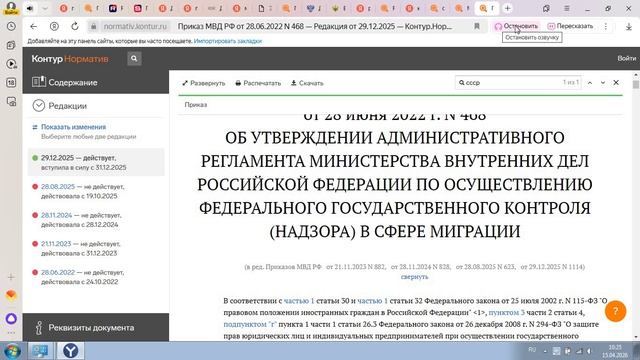Click the page vertical scrollbar thumb
Image resolution: width=640 pixels, height=360 pixels.
(x=636, y=84)
